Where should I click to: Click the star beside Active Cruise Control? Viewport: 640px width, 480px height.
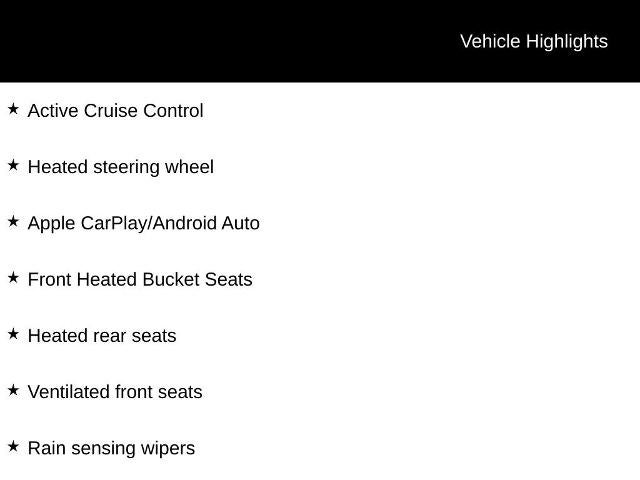(x=13, y=109)
